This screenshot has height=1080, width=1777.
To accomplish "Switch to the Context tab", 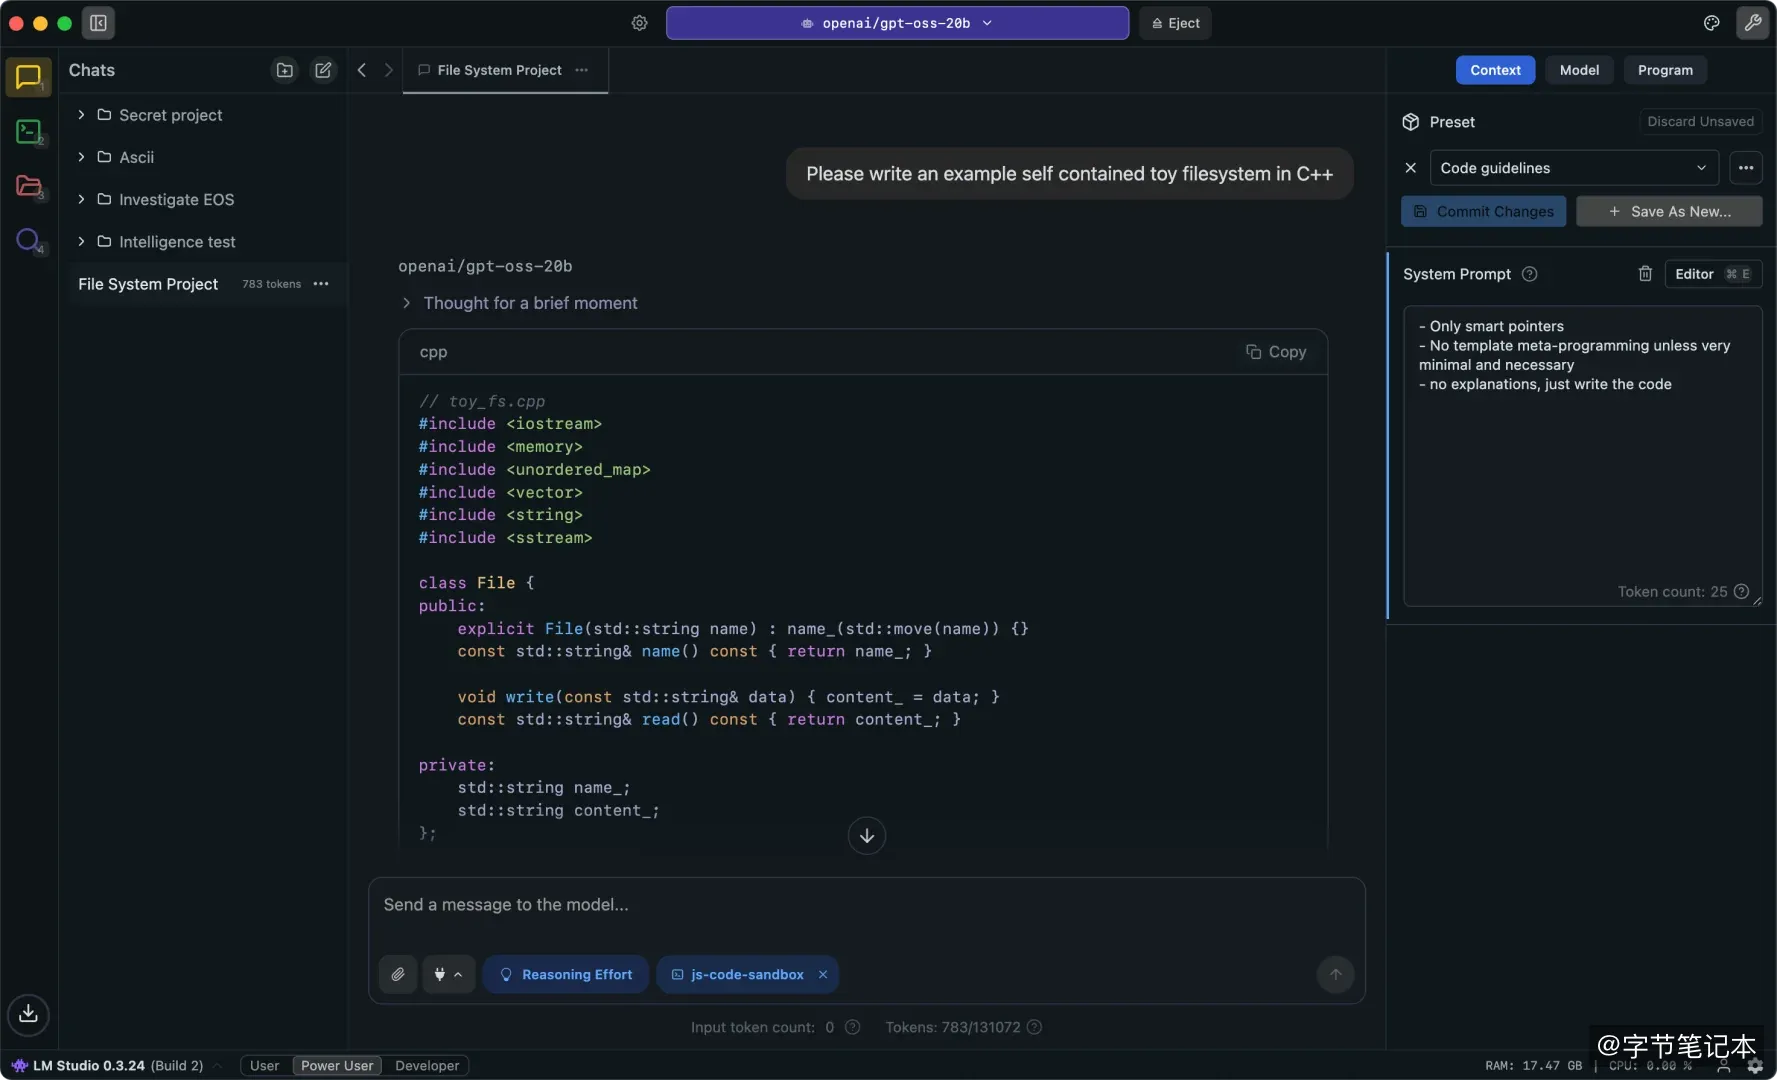I will pos(1495,70).
